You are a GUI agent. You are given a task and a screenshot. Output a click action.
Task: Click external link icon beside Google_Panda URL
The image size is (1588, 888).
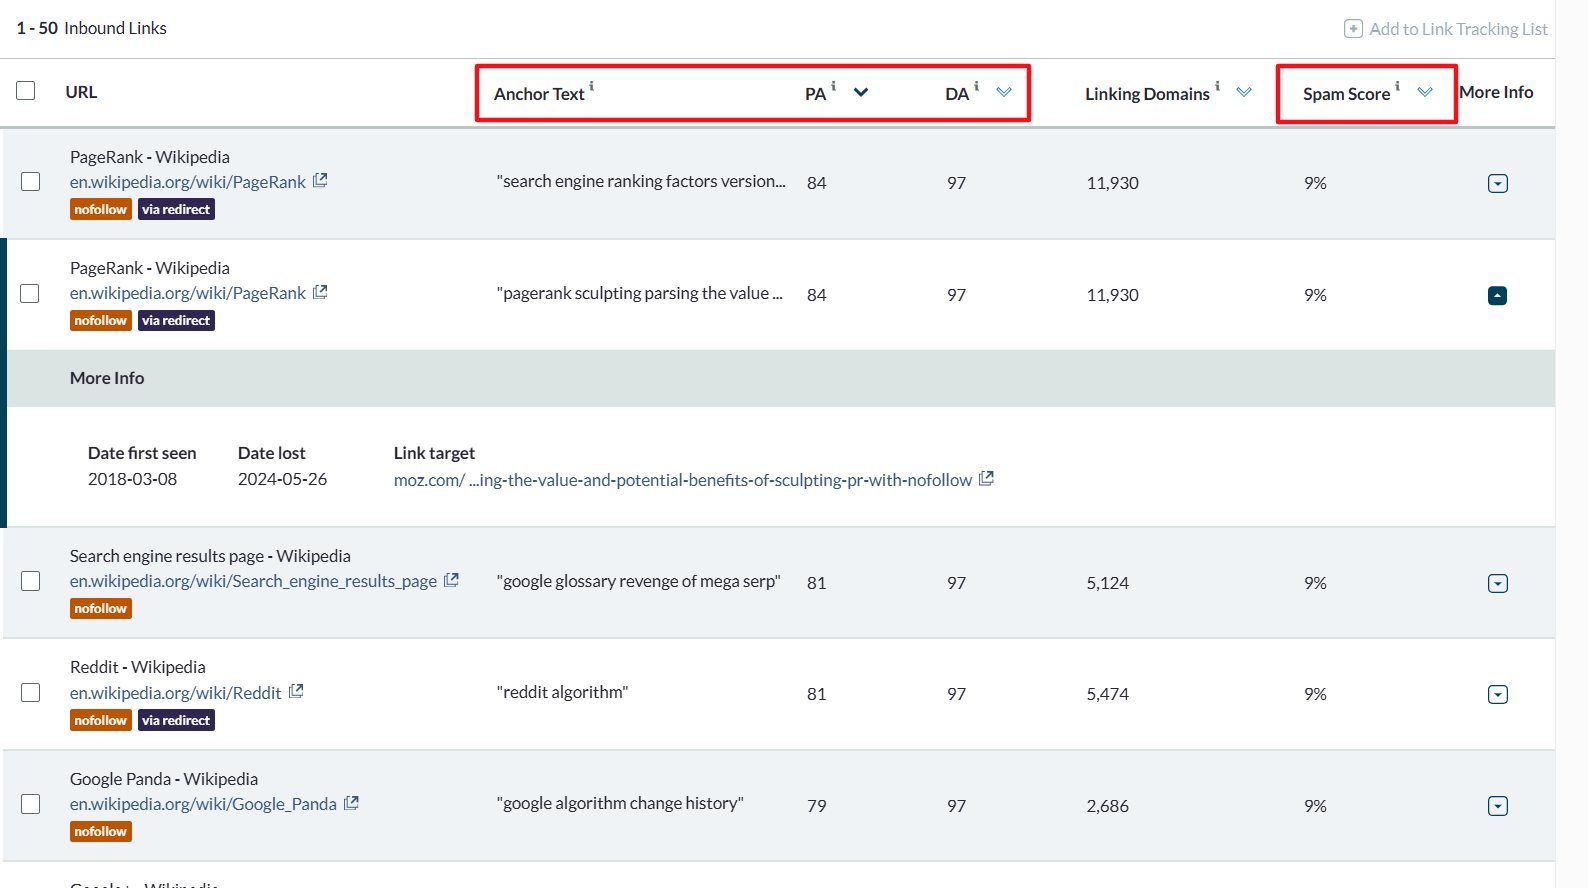tap(351, 803)
